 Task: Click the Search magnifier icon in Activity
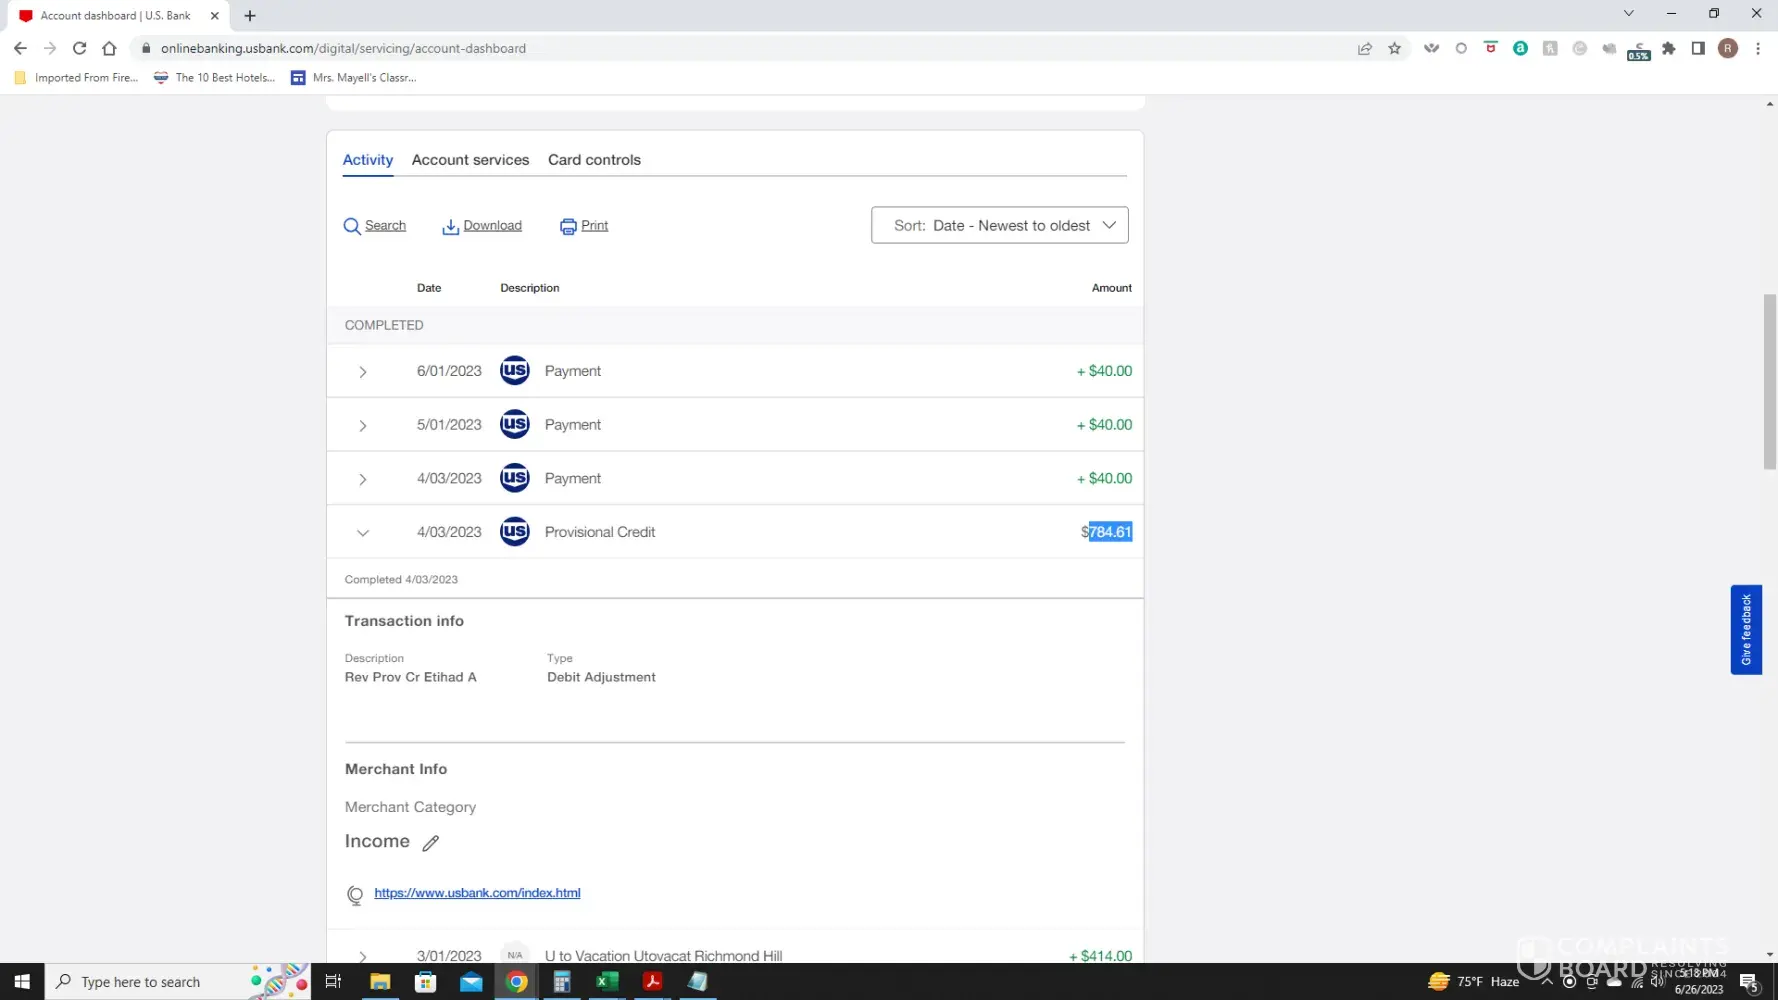coord(352,226)
